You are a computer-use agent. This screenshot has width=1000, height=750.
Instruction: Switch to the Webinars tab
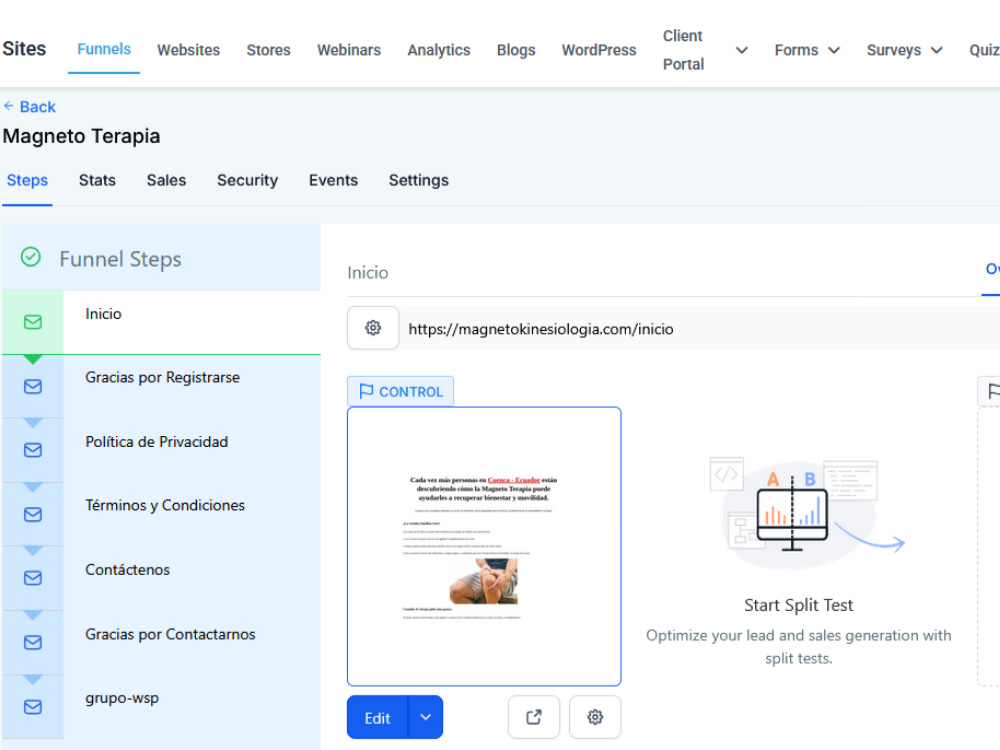(x=349, y=50)
